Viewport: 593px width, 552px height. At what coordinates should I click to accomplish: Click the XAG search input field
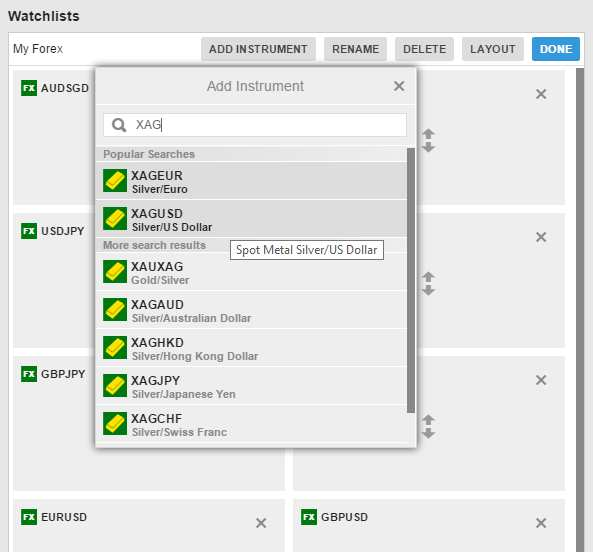pos(255,125)
